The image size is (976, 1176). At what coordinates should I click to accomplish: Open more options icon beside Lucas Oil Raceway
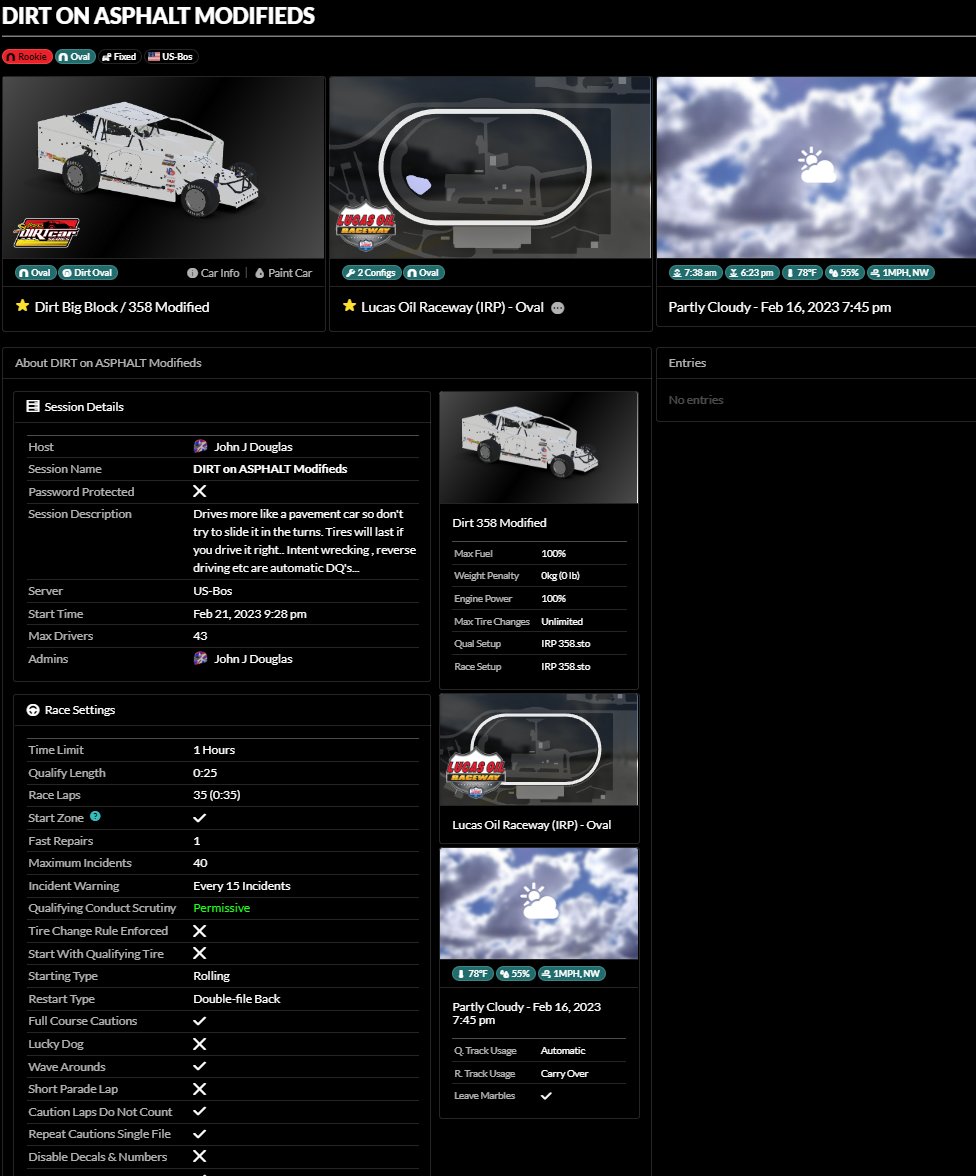[x=557, y=308]
